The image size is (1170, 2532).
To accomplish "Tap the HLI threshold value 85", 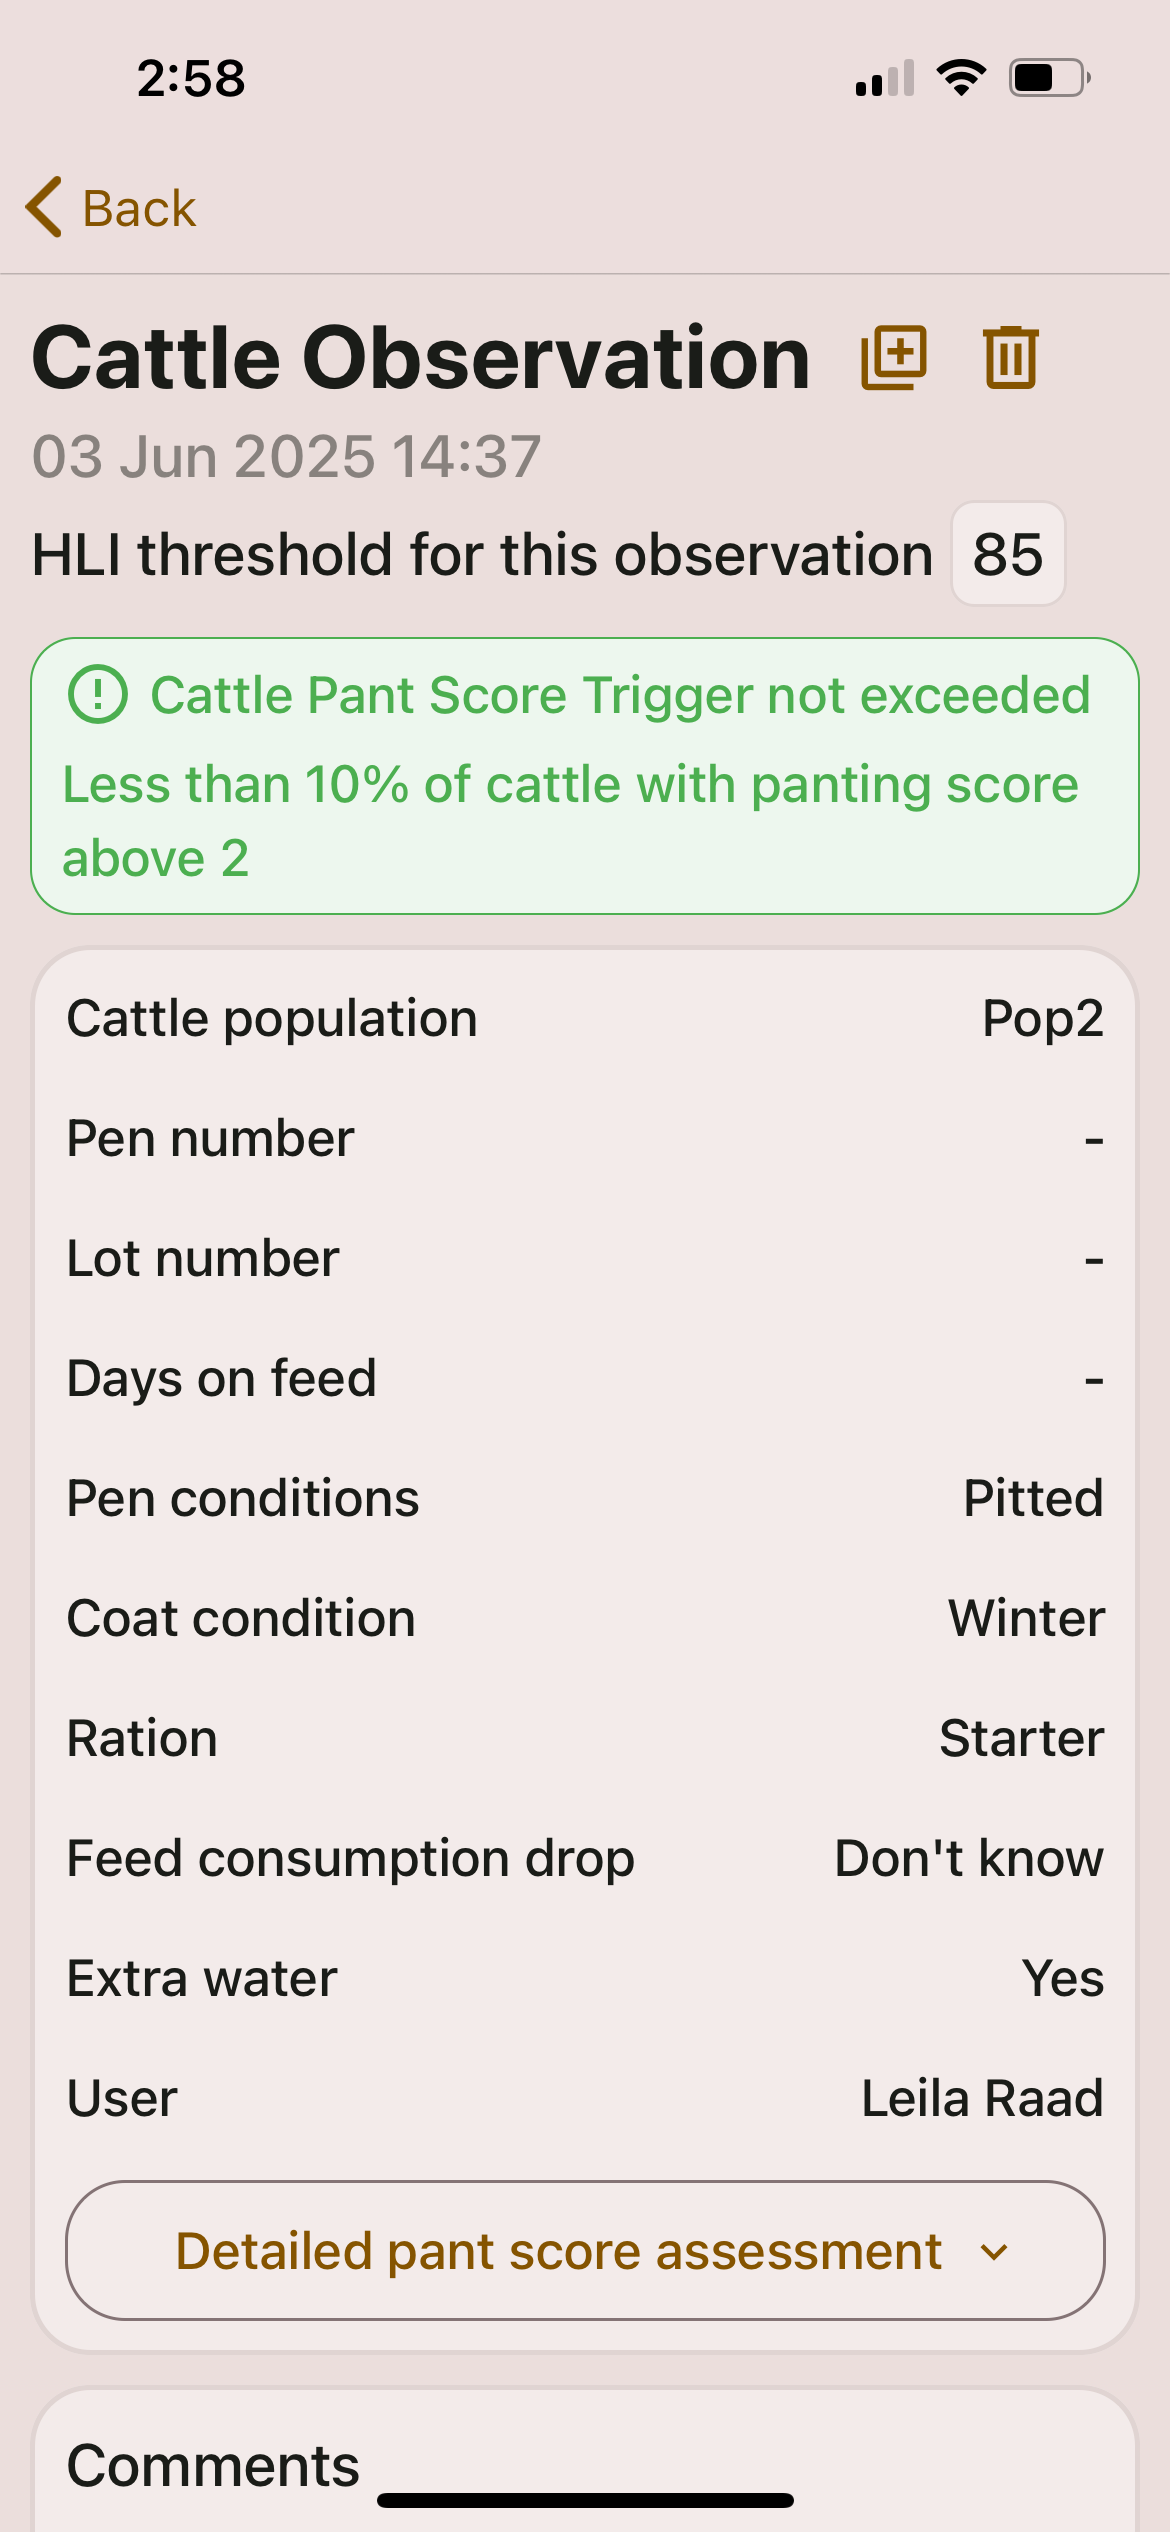I will coord(1008,554).
